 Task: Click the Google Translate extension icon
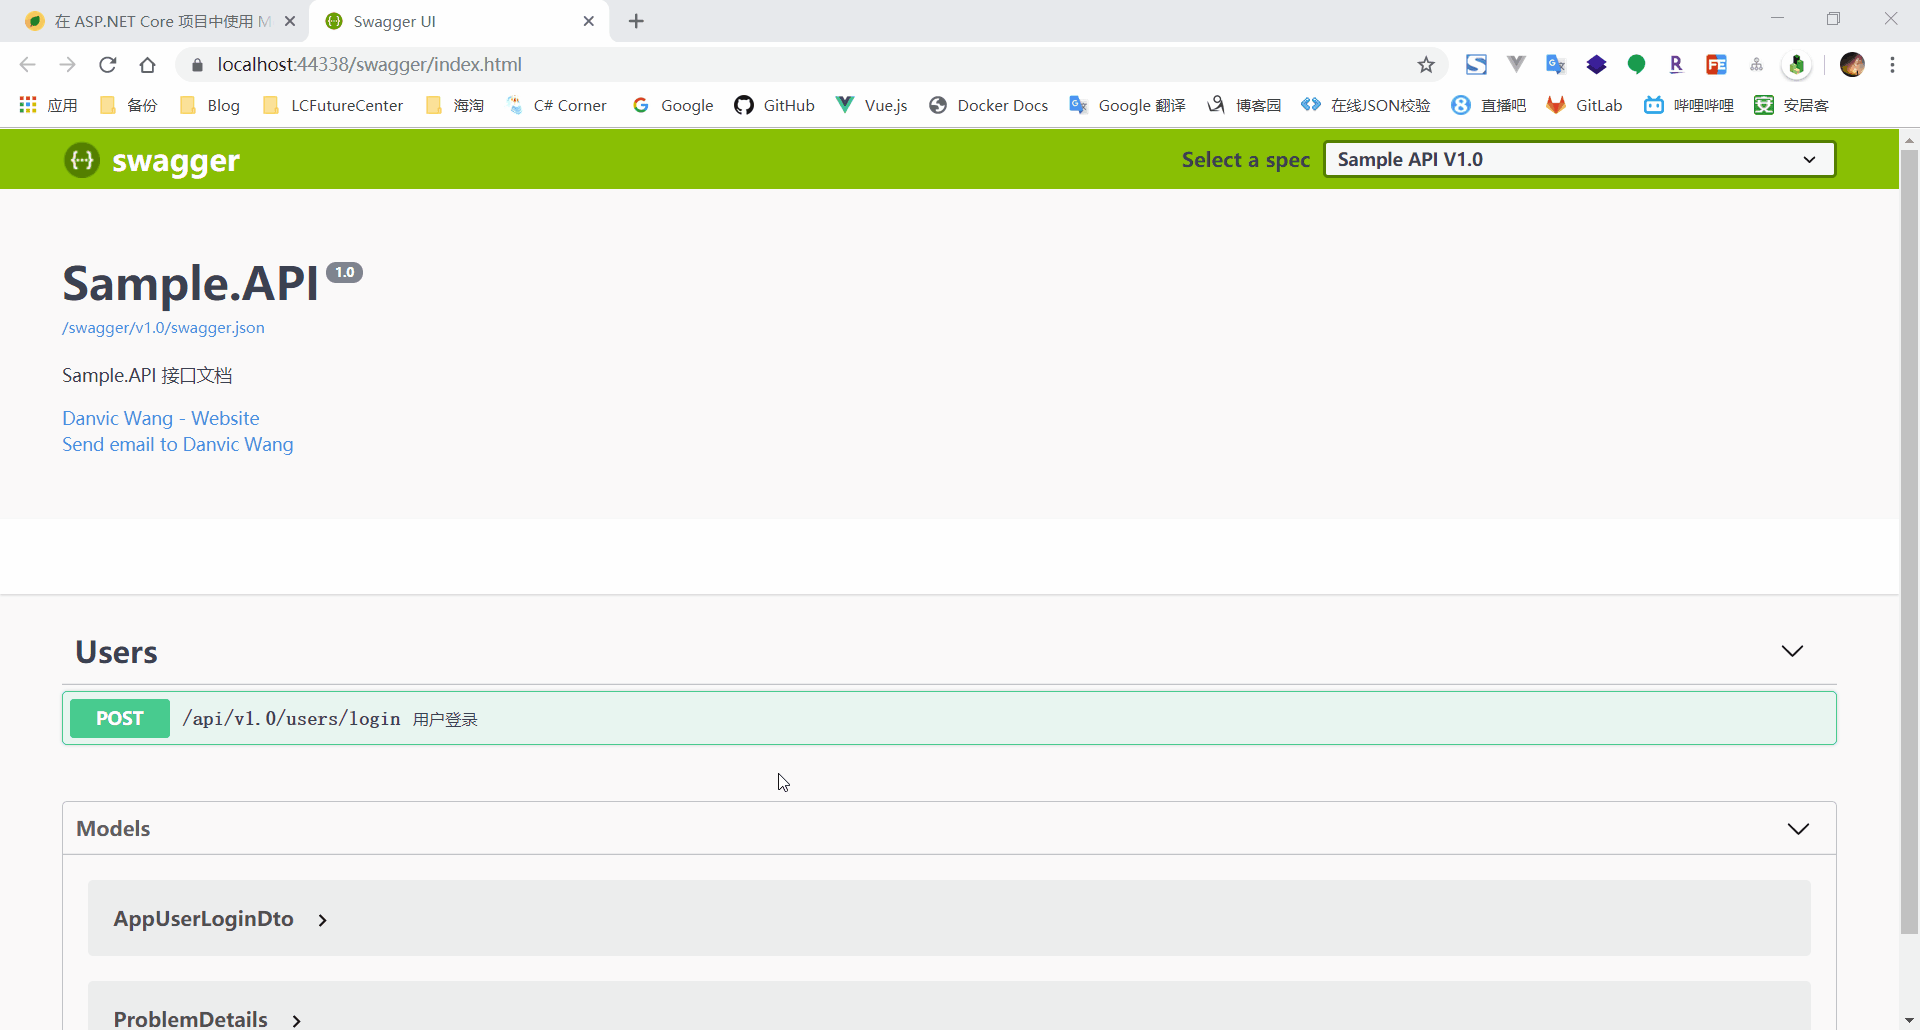point(1556,65)
